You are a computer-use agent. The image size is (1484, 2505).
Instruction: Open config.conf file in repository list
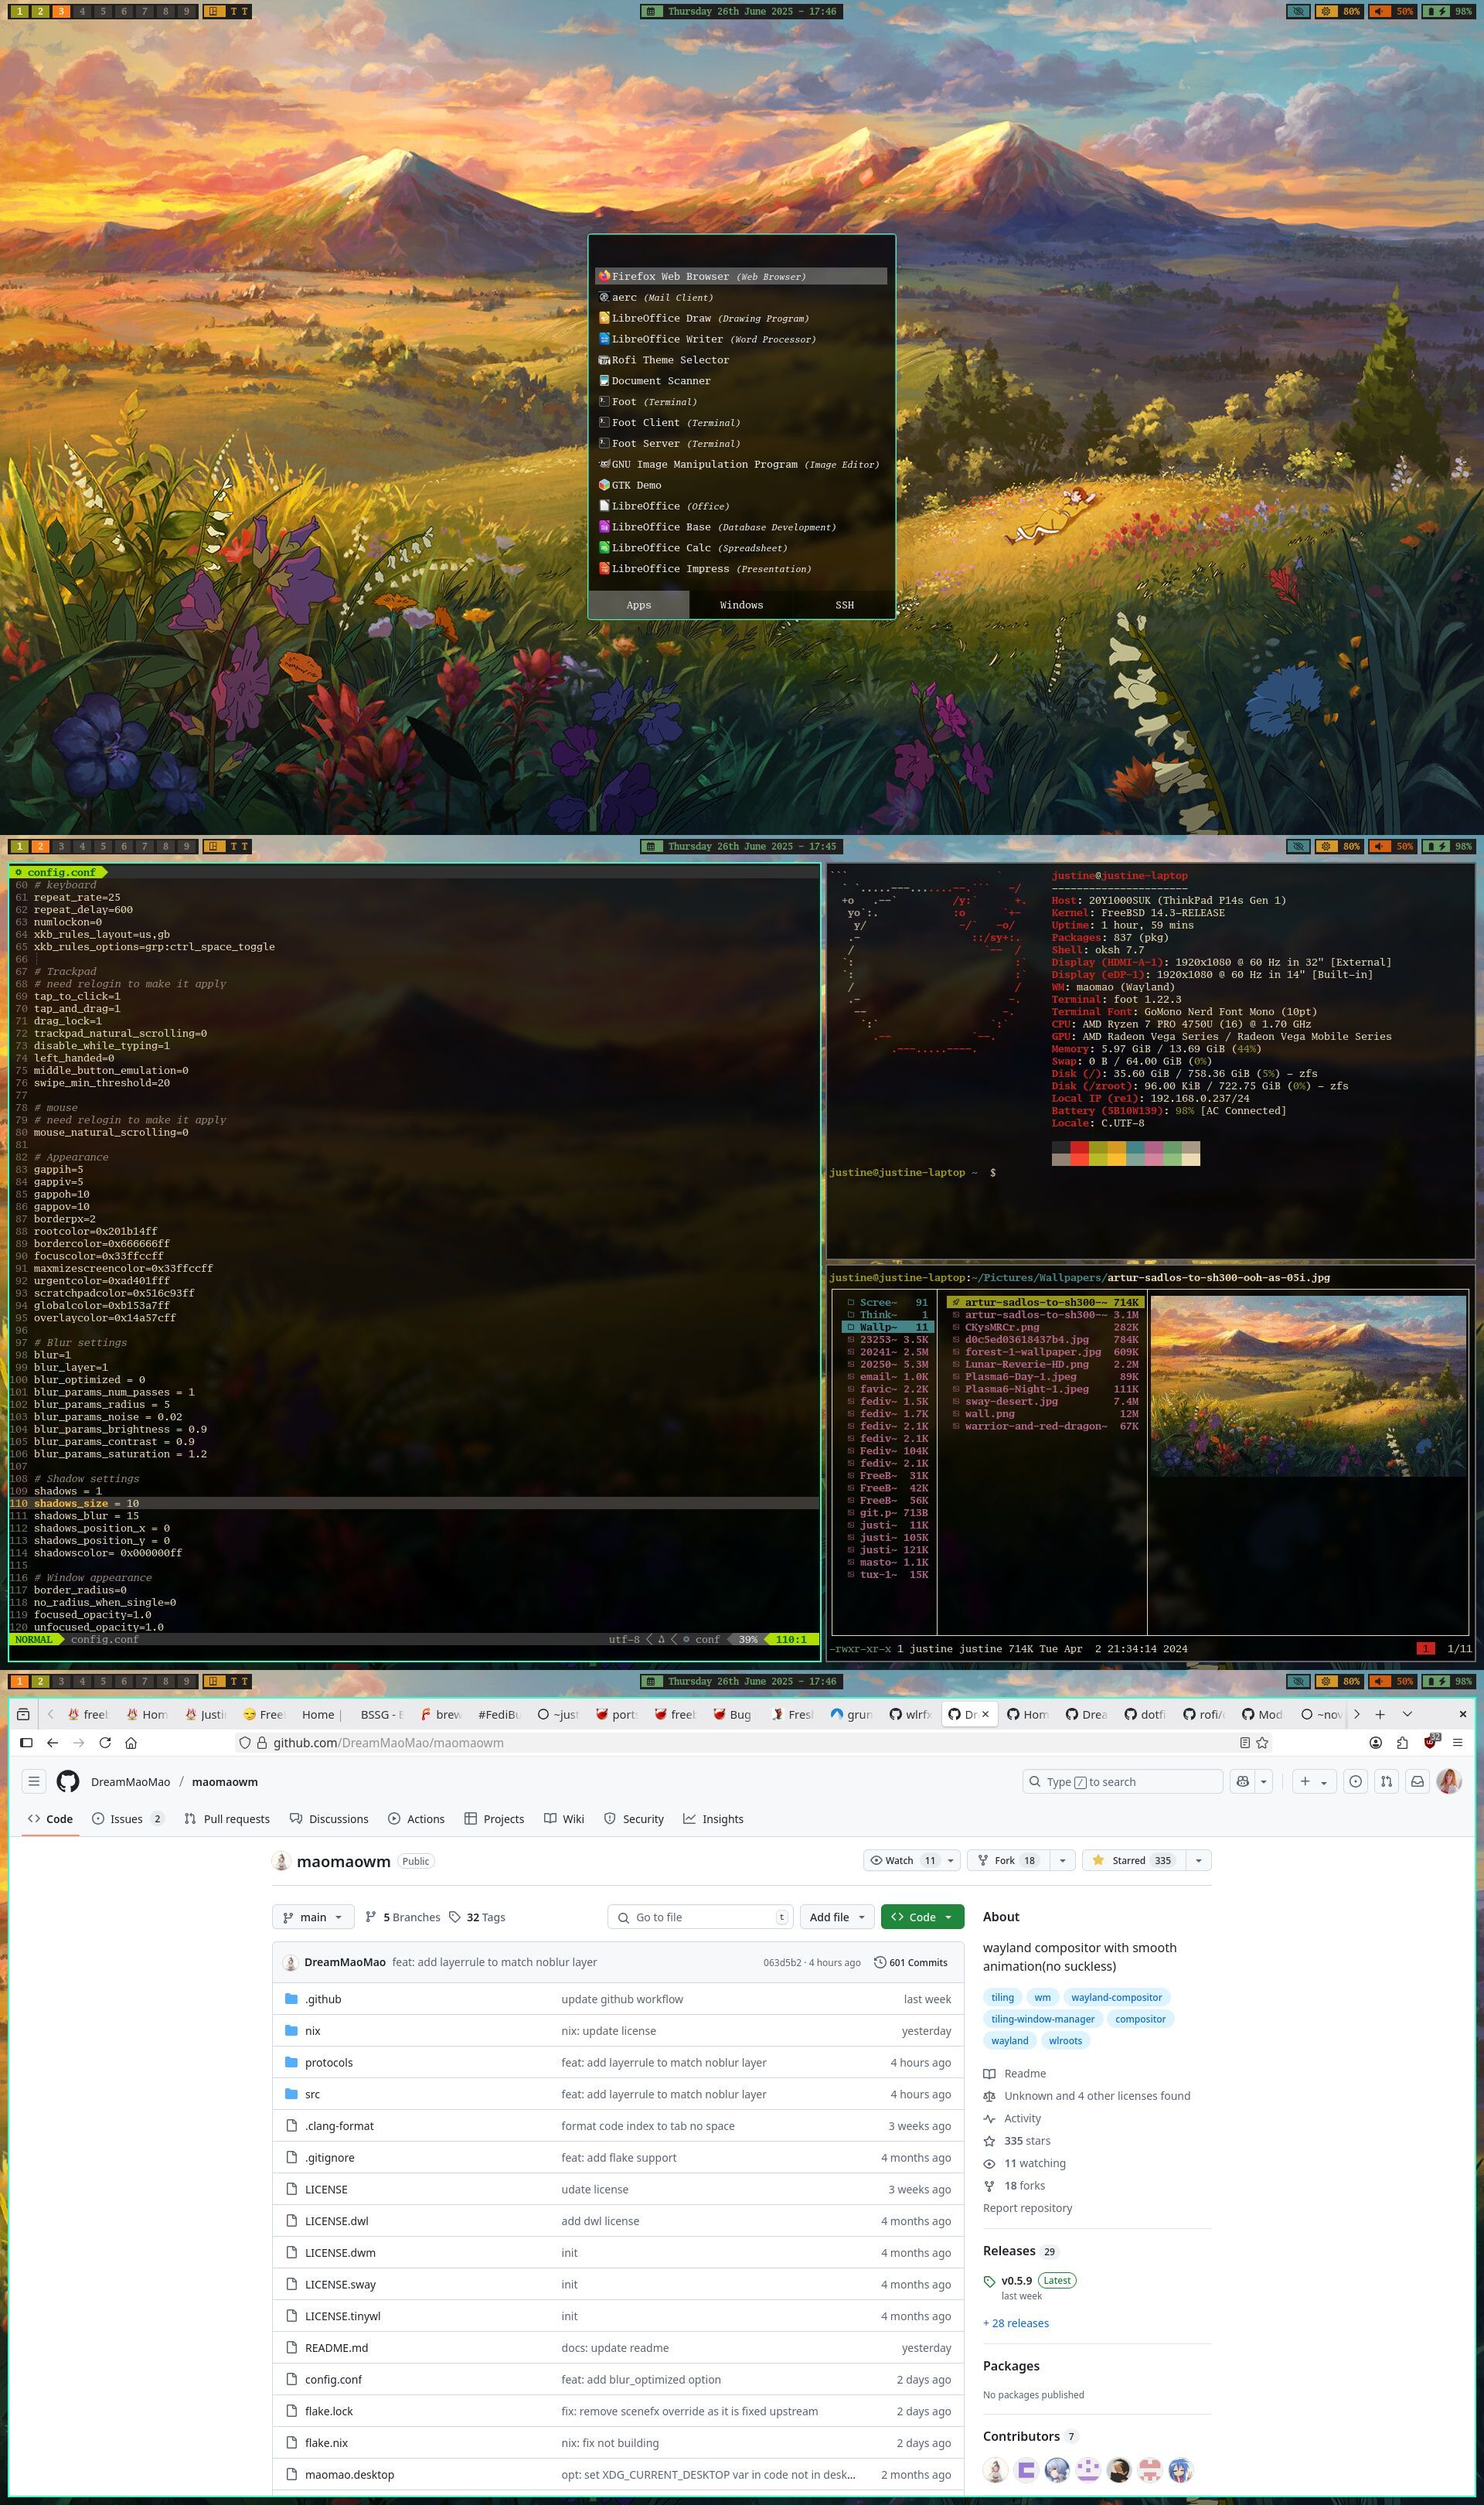tap(334, 2379)
